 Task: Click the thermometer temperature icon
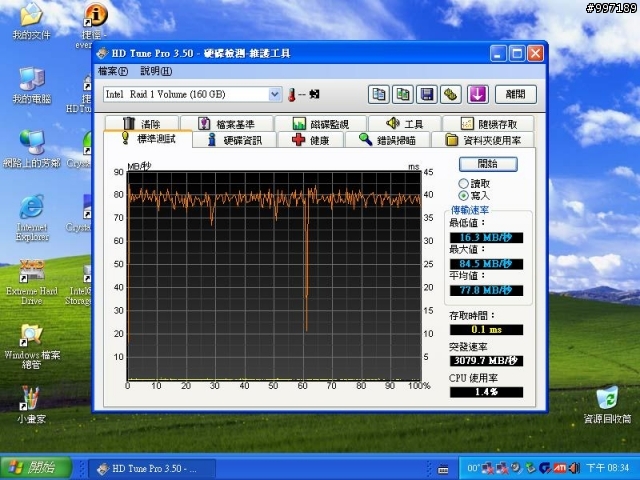pyautogui.click(x=291, y=95)
